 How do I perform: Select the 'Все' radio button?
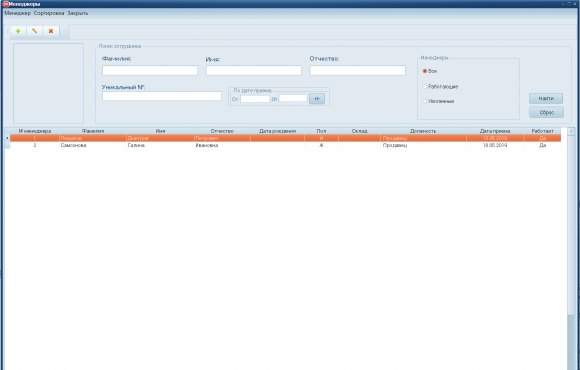(x=425, y=71)
